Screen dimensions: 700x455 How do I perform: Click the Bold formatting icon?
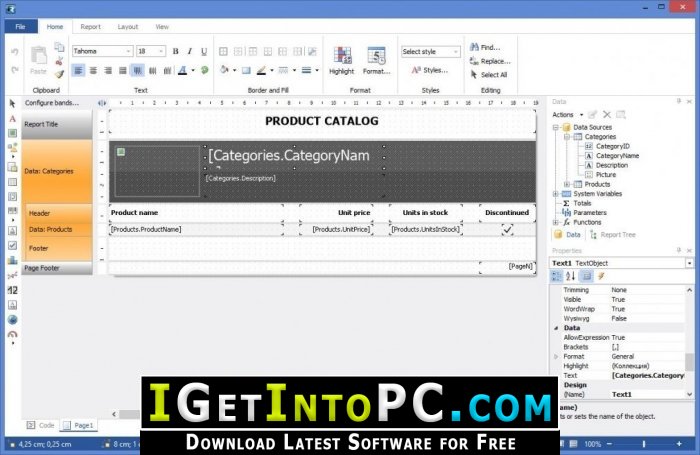click(175, 51)
